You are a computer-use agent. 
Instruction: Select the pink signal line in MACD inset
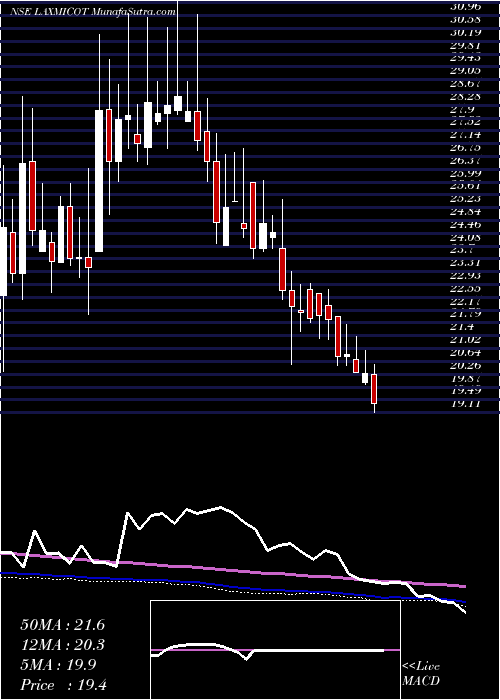(275, 650)
